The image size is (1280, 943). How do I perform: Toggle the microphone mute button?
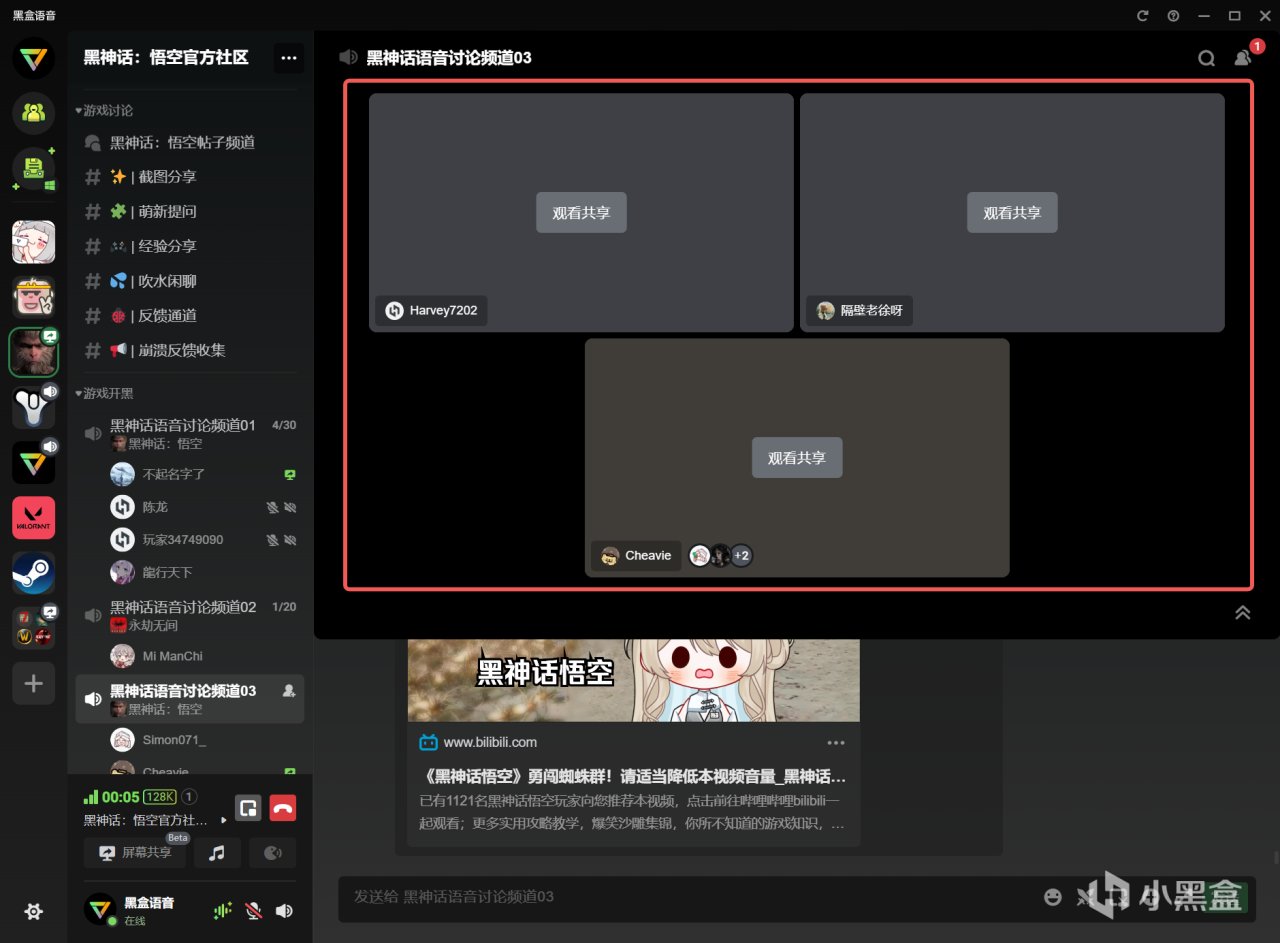254,911
